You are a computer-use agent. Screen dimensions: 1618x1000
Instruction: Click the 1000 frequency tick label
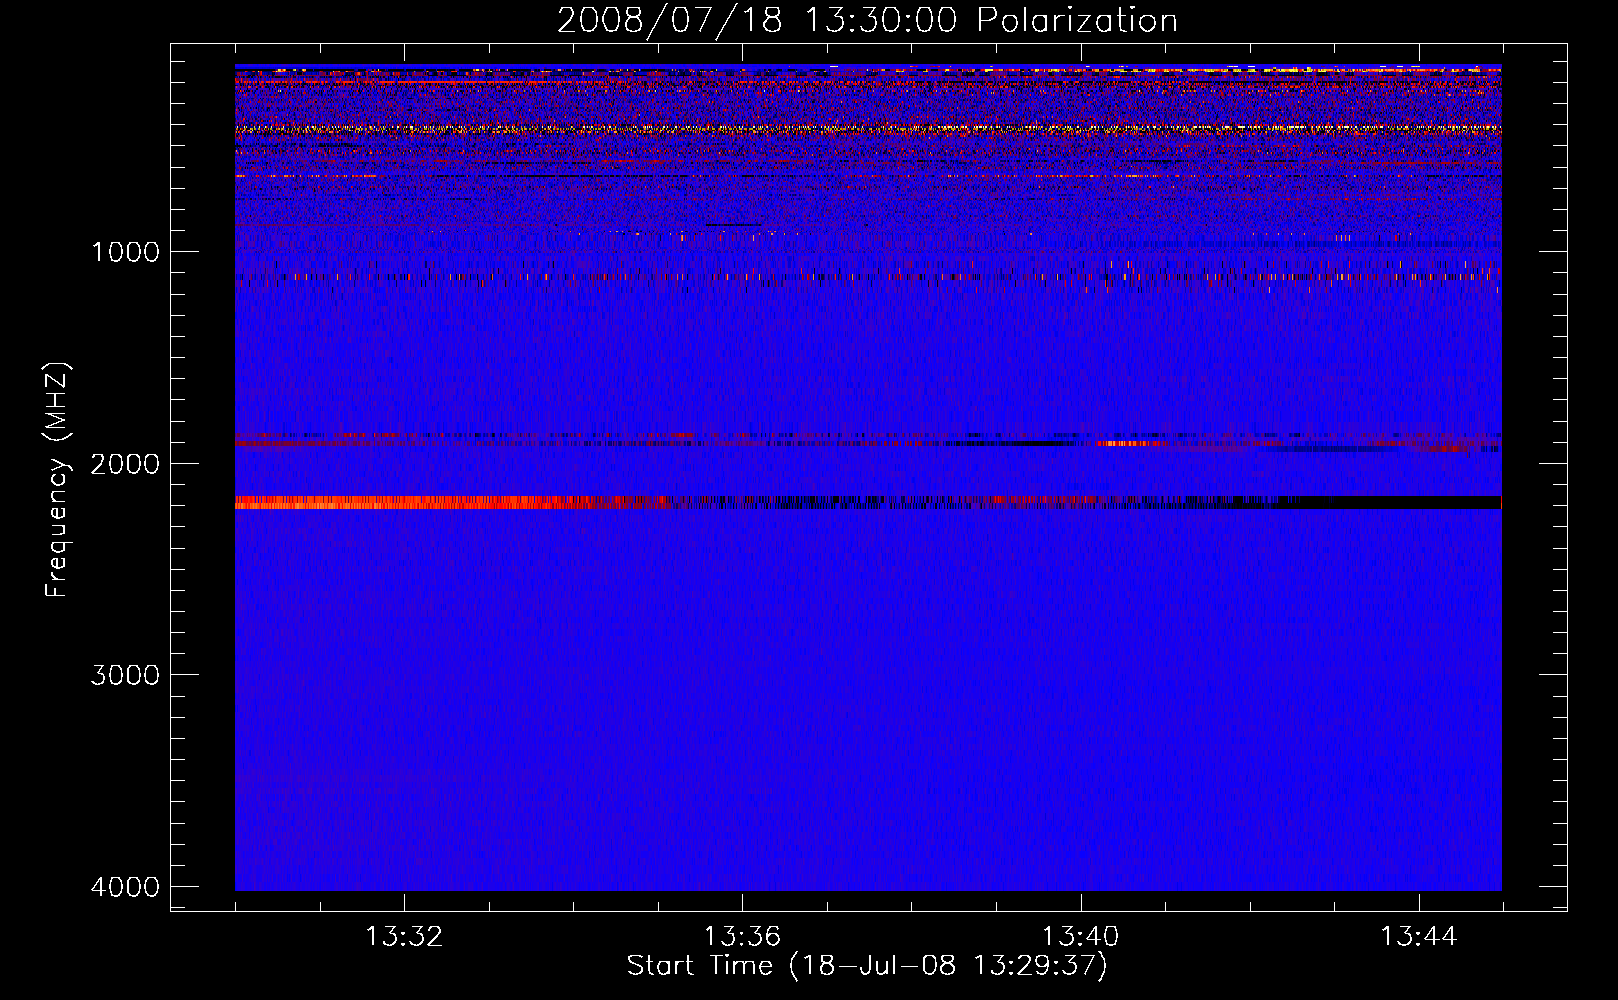[125, 252]
